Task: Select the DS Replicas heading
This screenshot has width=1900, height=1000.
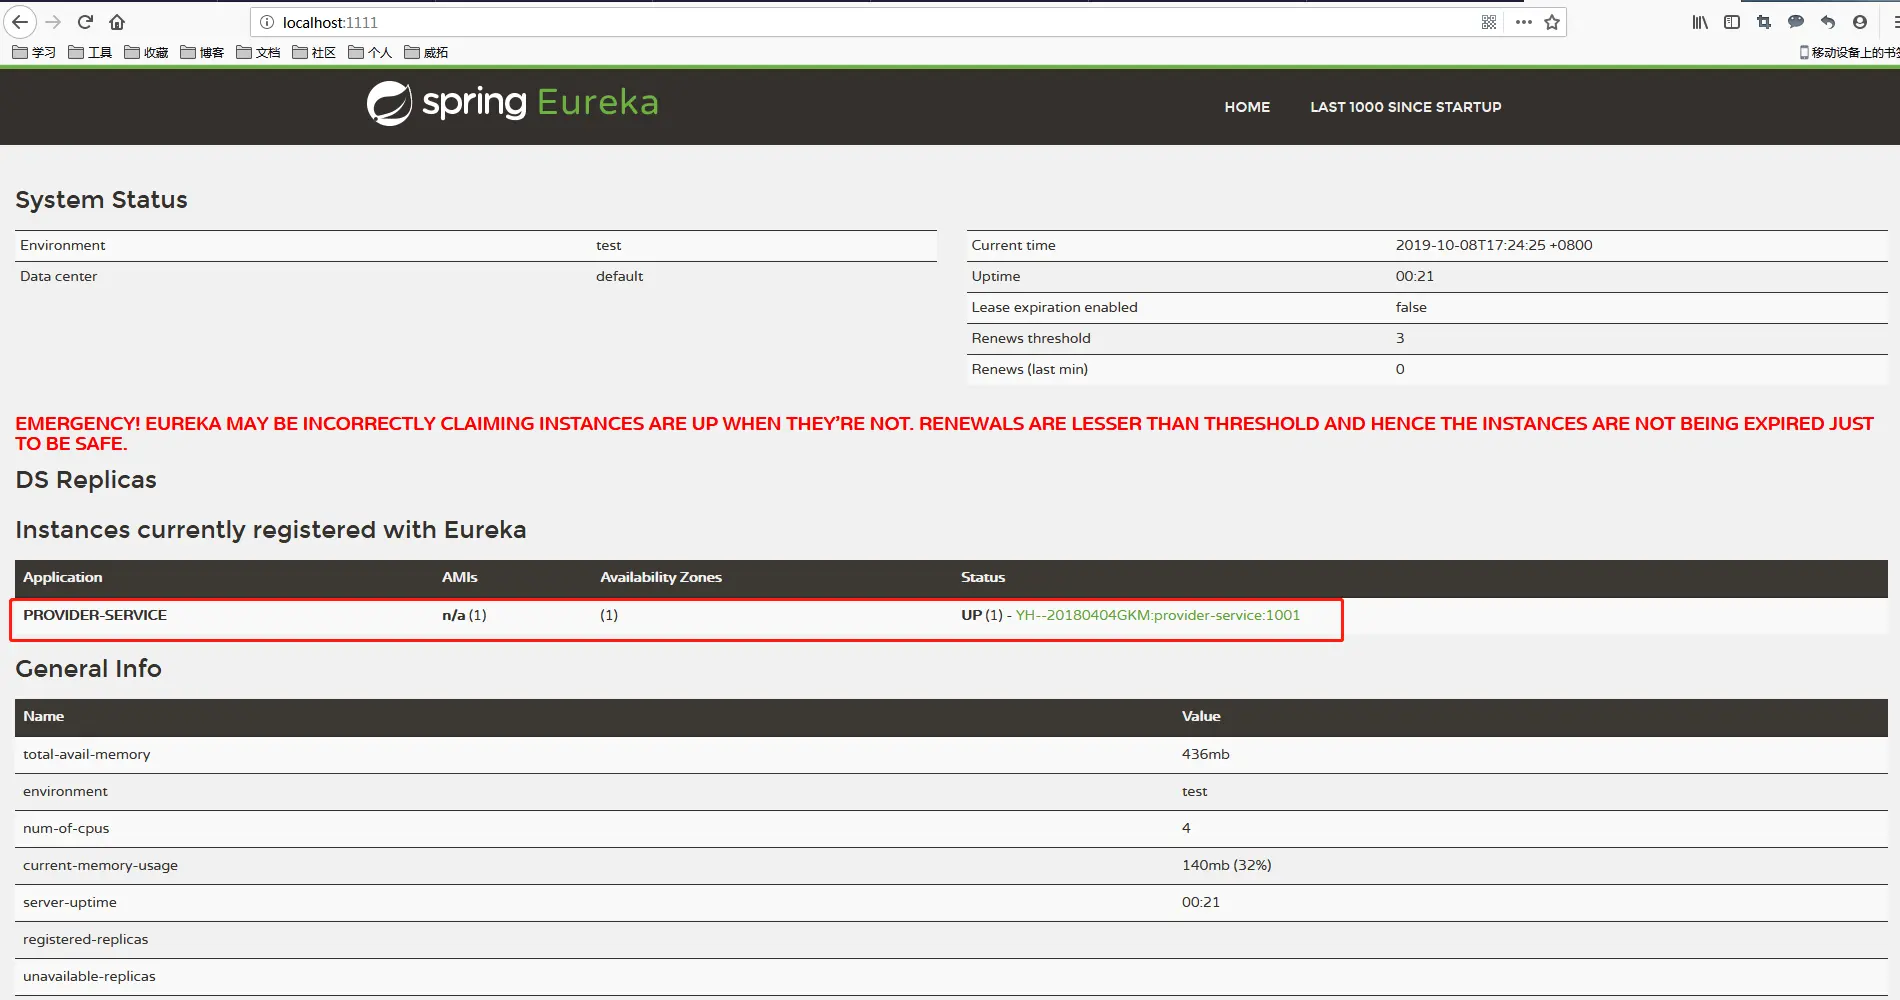Action: click(x=86, y=480)
